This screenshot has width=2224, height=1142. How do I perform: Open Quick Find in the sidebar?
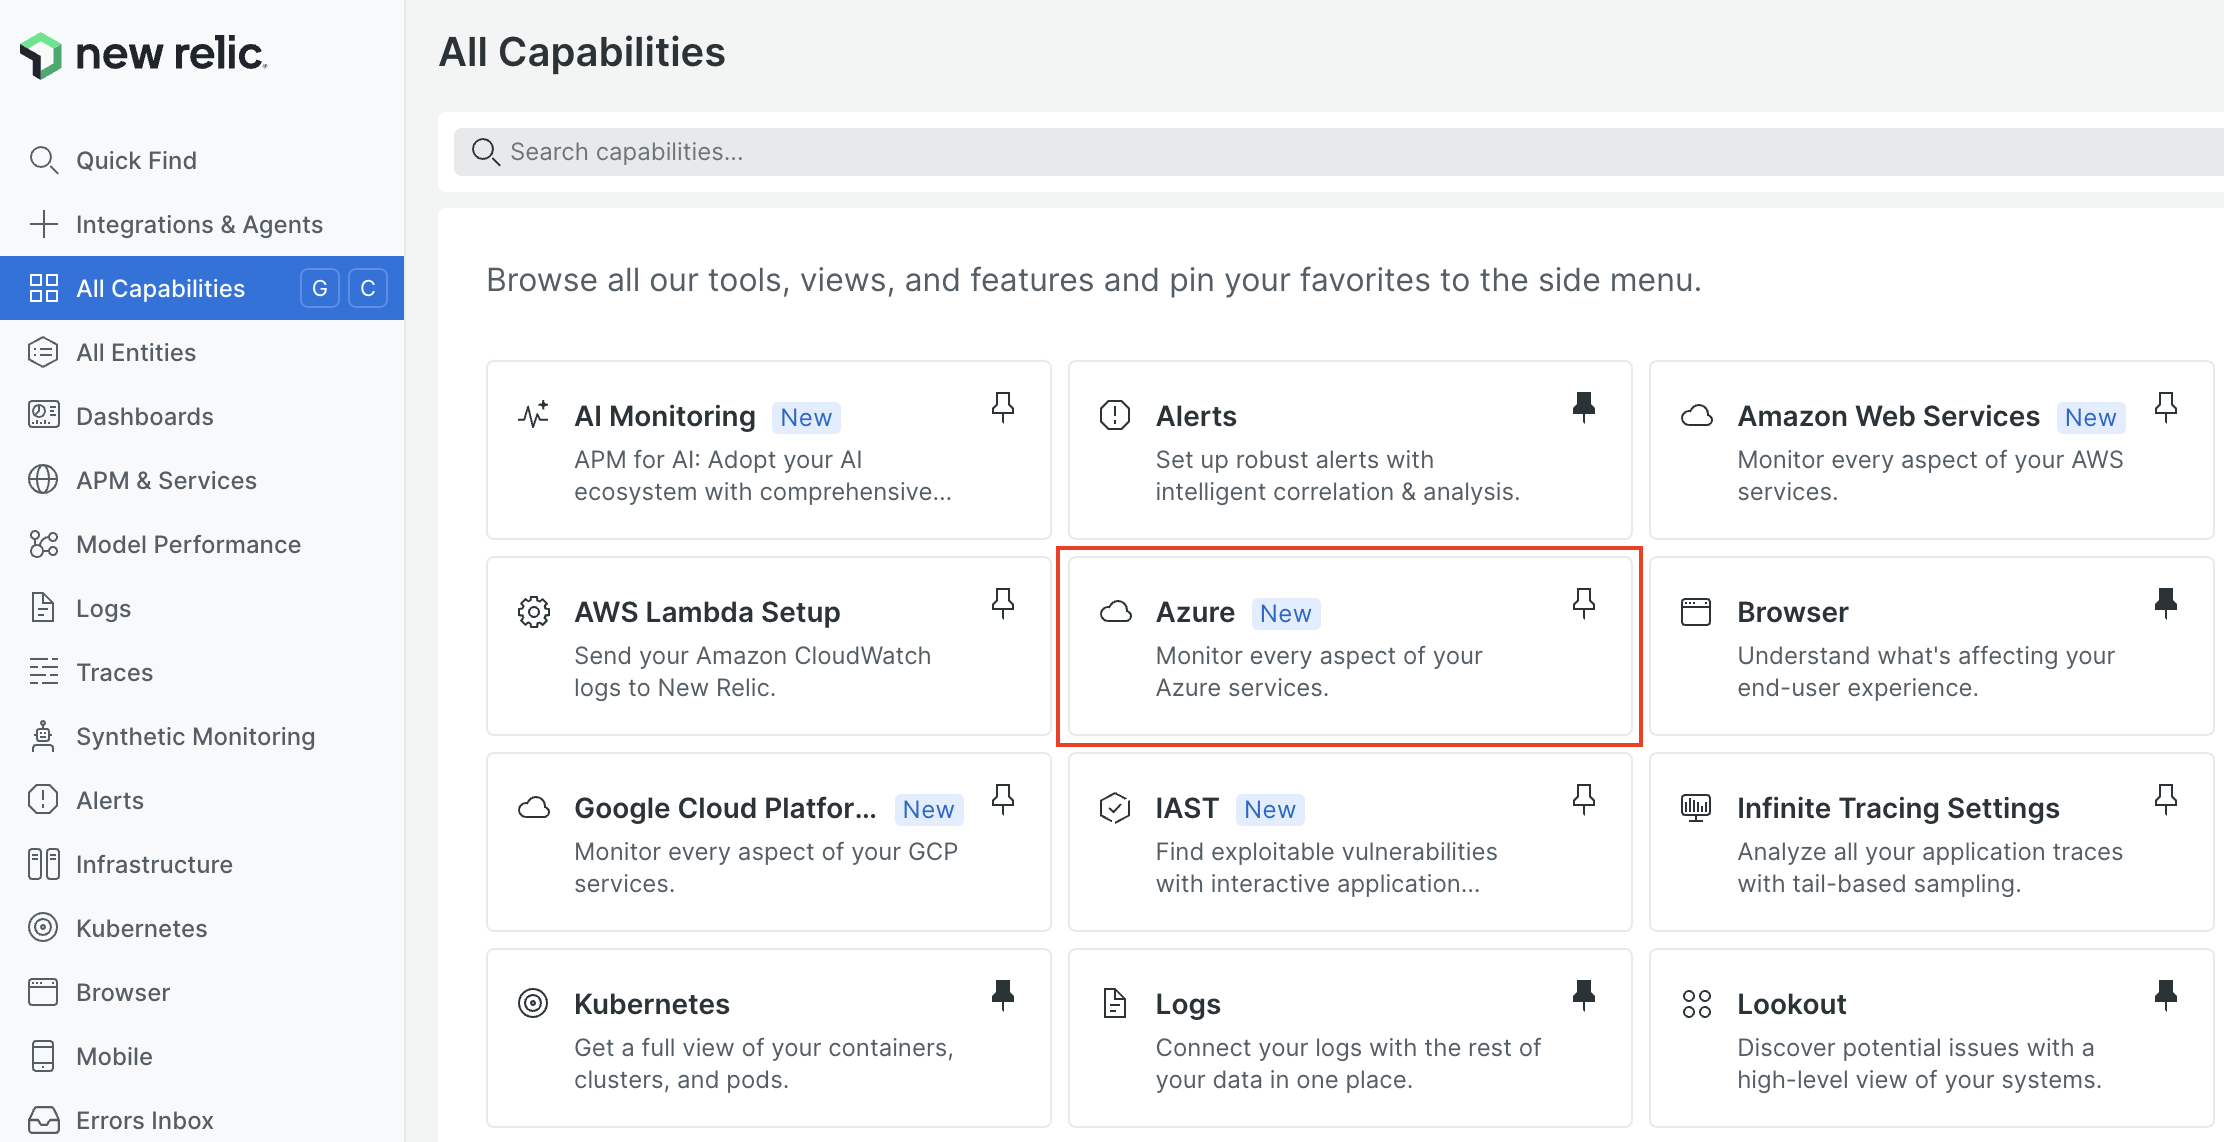tap(202, 160)
